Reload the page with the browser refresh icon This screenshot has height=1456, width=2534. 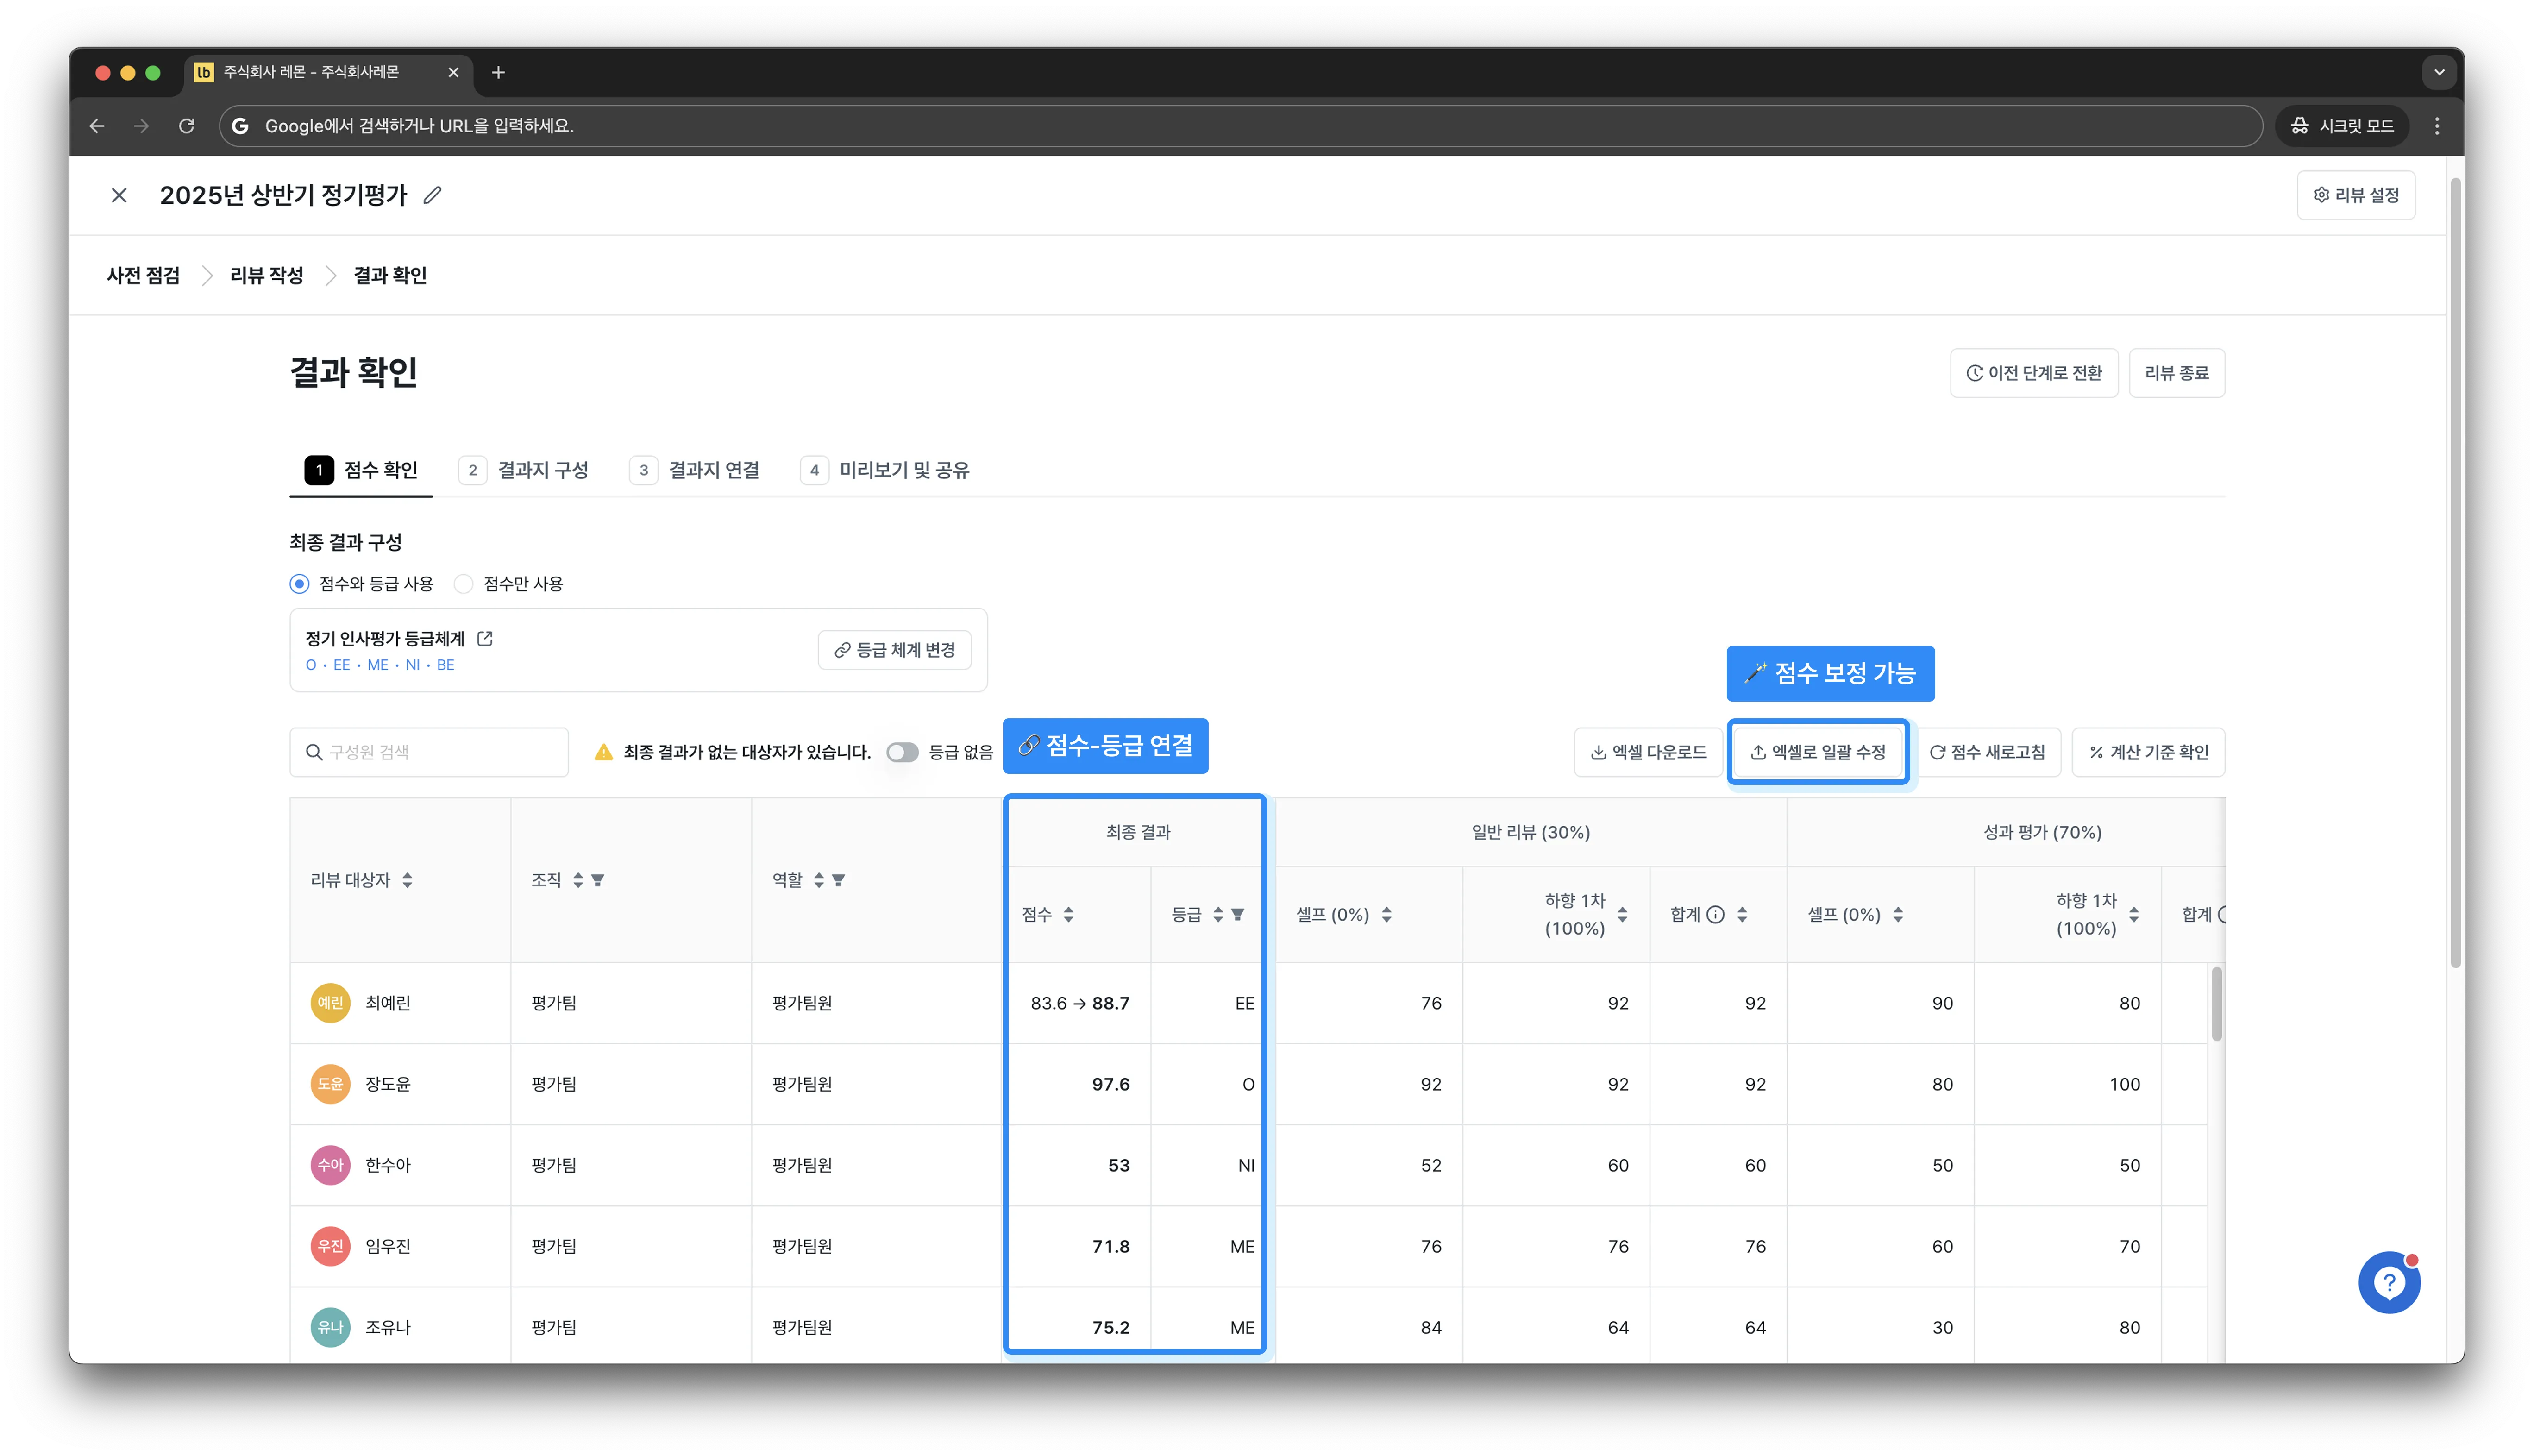tap(186, 126)
